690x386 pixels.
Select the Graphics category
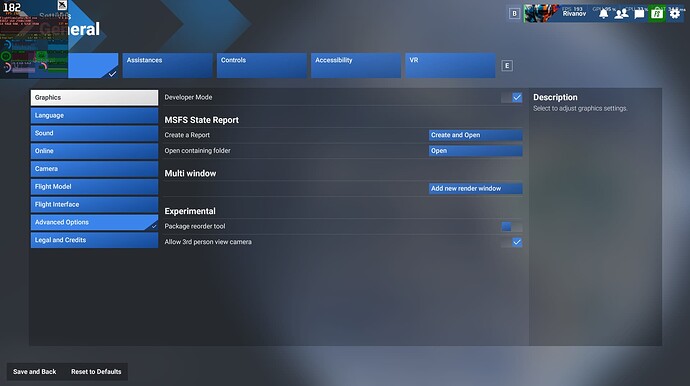94,98
